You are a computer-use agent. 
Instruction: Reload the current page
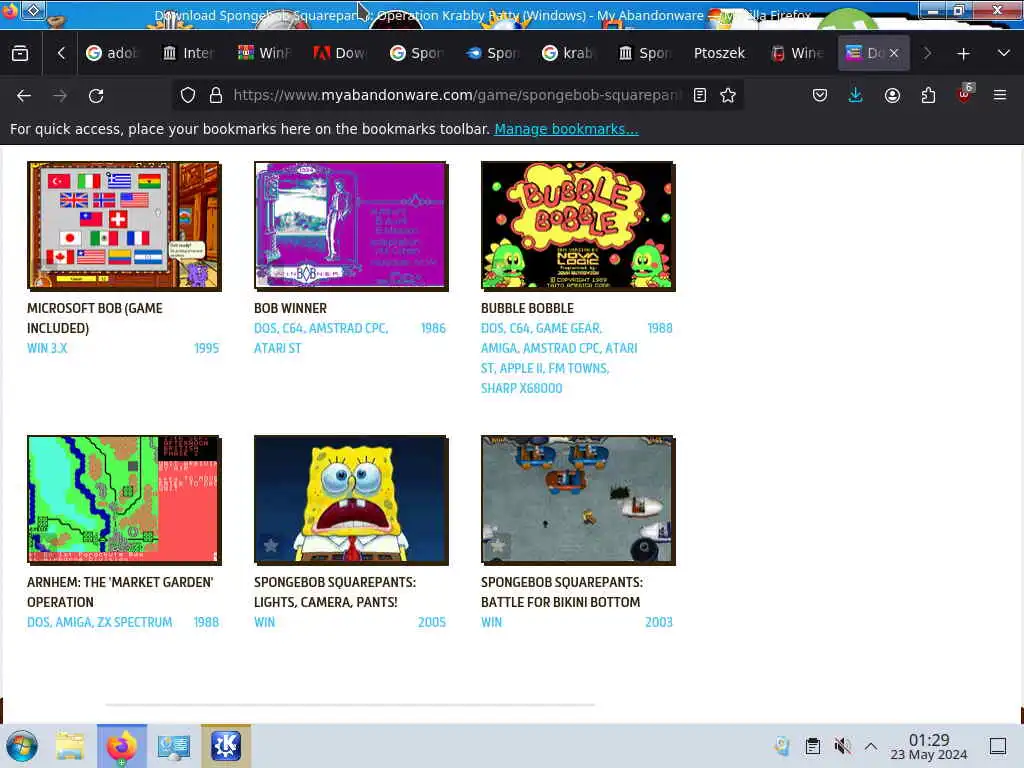click(96, 95)
